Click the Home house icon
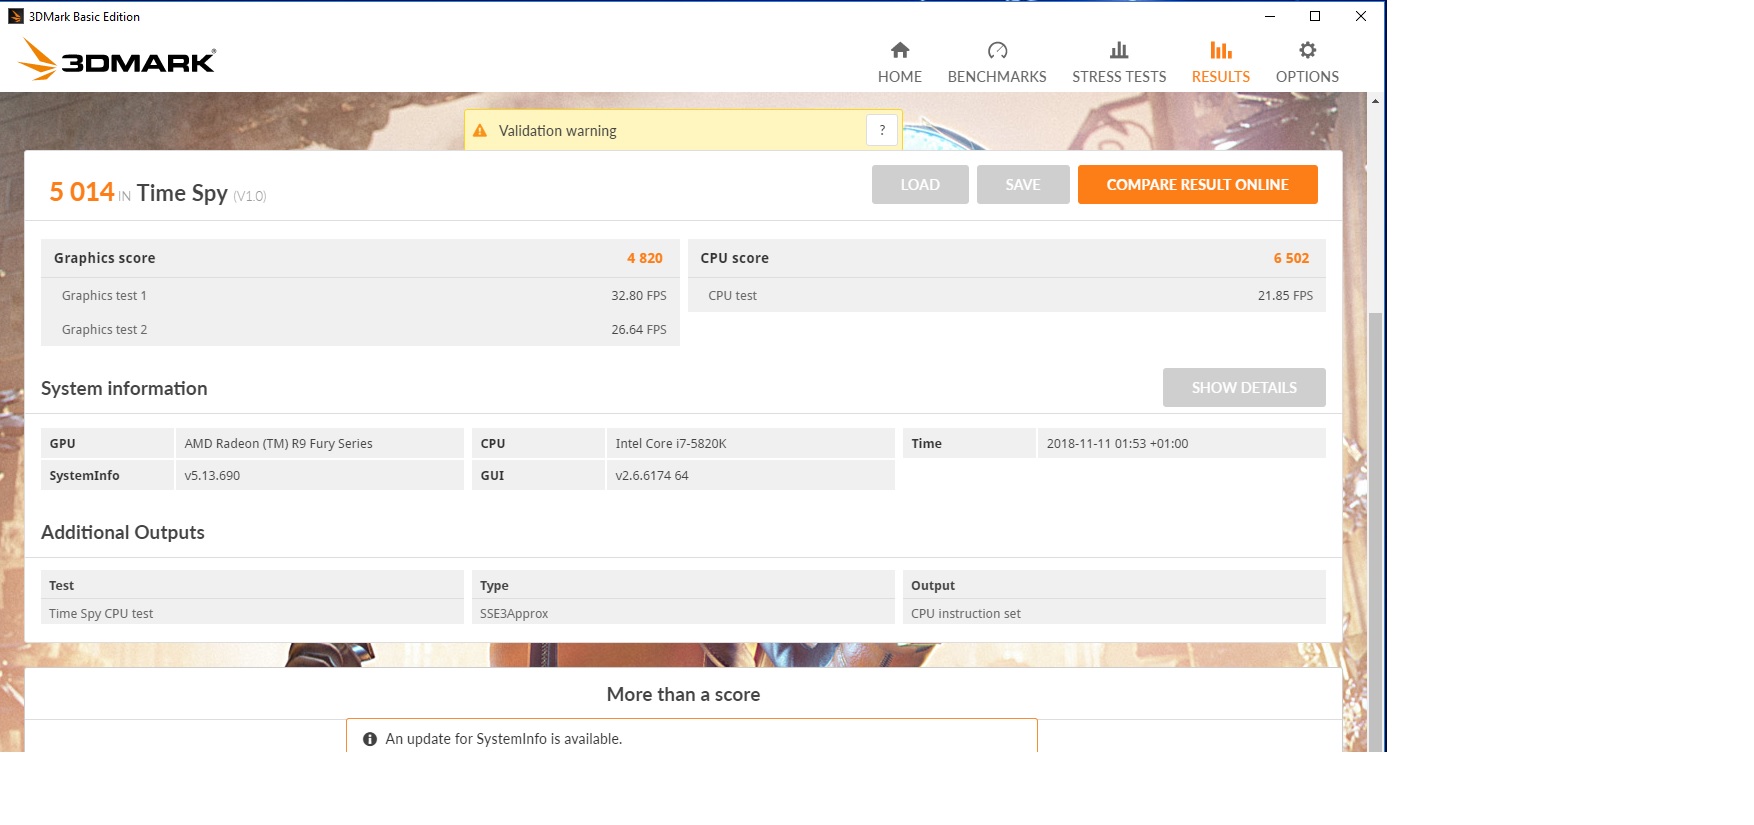Viewport: 1754px width, 825px height. pyautogui.click(x=900, y=50)
